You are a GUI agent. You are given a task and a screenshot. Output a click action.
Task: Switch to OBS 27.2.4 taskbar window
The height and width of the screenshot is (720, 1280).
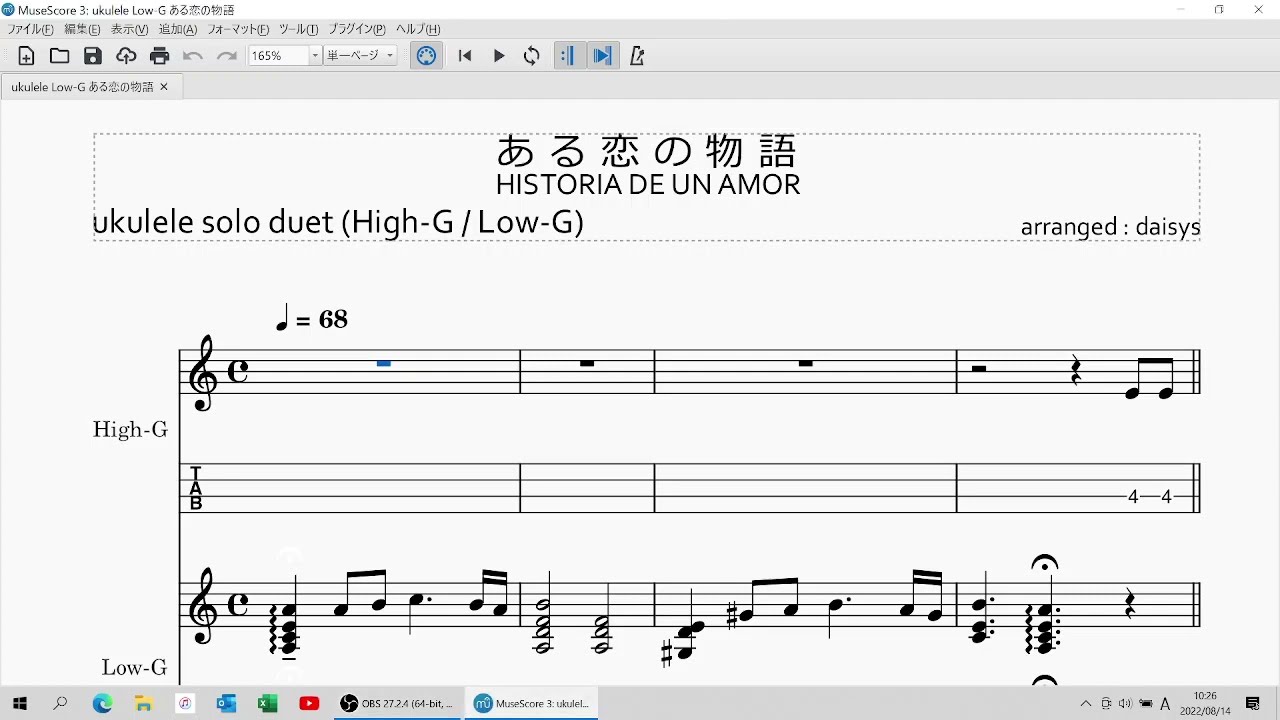[x=397, y=704]
